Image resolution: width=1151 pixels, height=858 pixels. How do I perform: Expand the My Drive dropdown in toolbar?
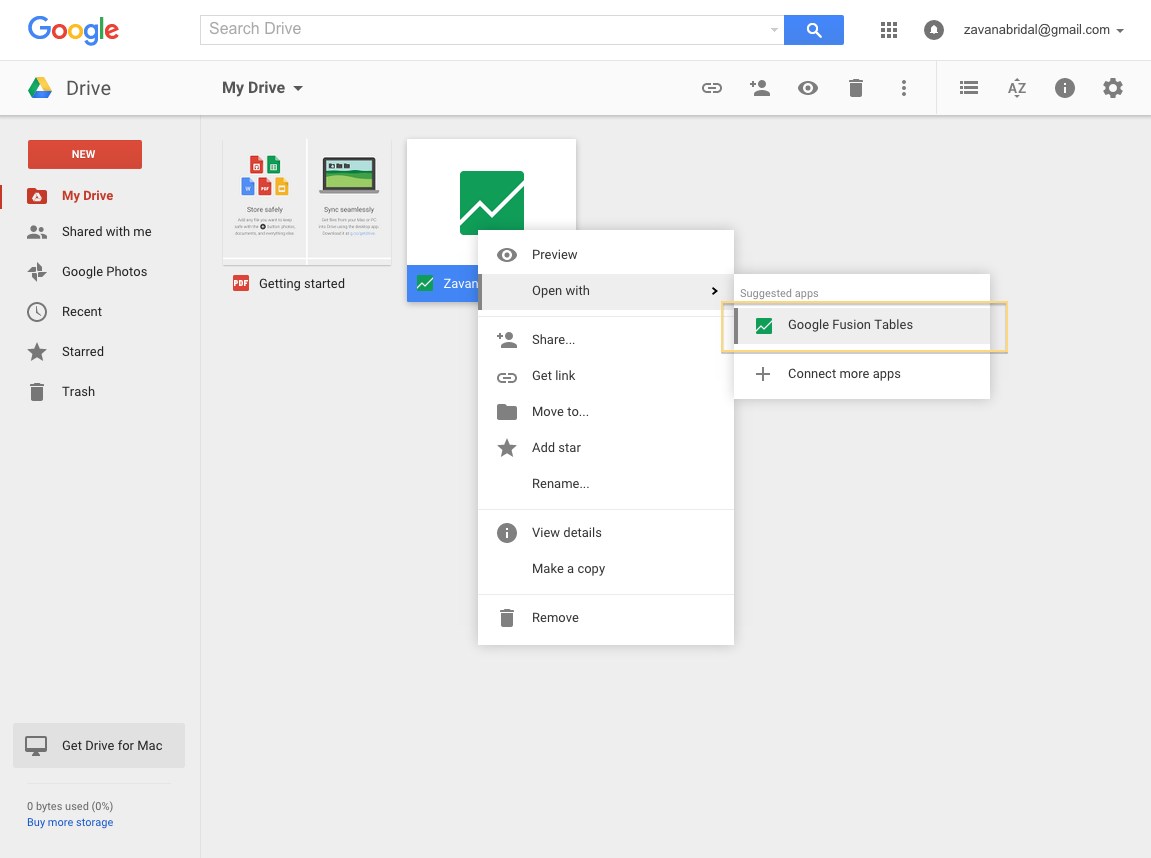[x=262, y=88]
